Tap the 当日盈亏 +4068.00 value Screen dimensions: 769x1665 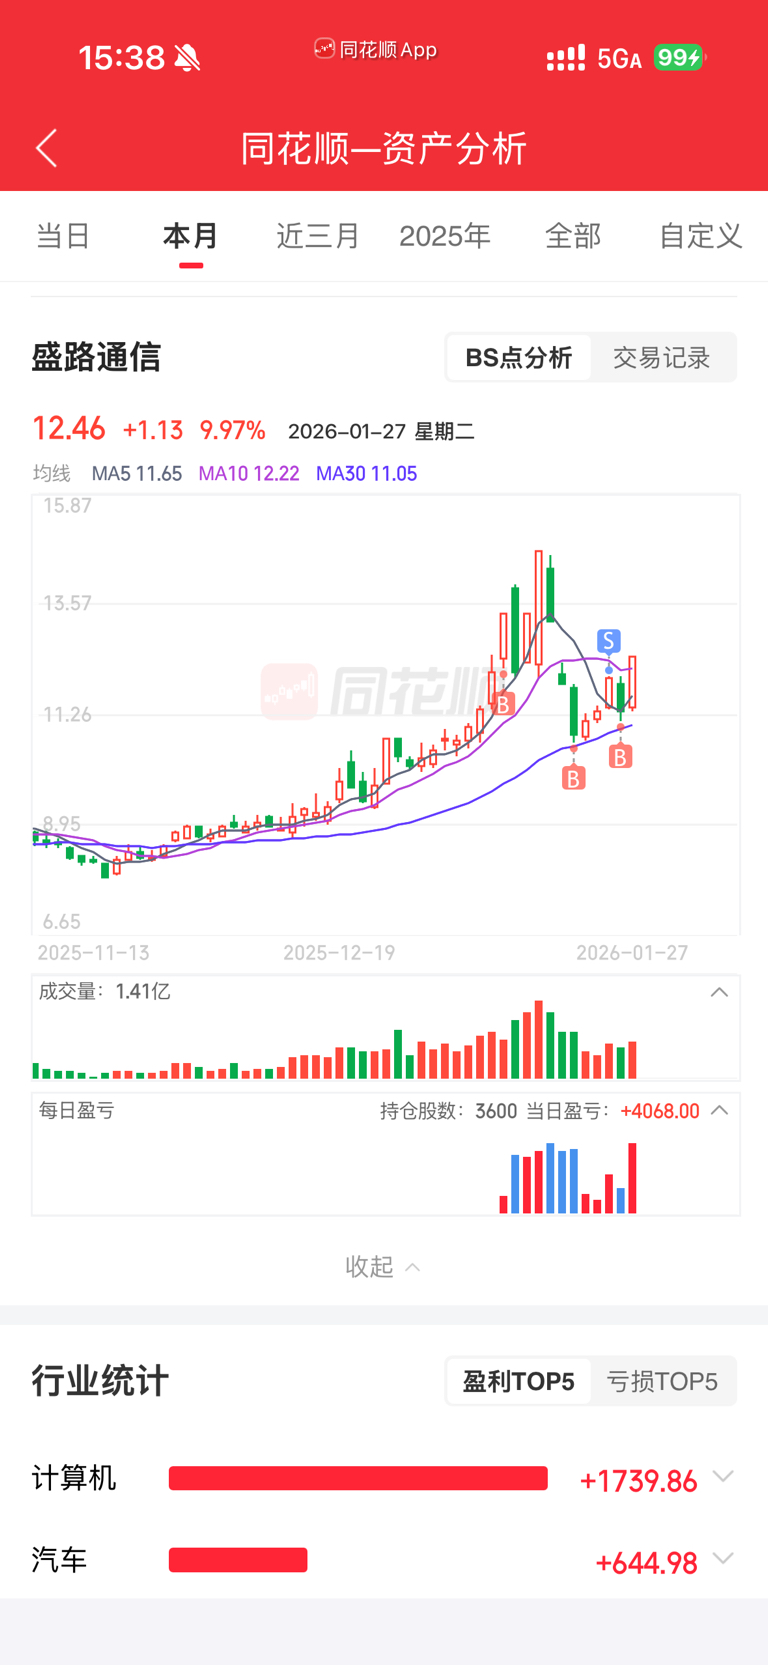[660, 1111]
